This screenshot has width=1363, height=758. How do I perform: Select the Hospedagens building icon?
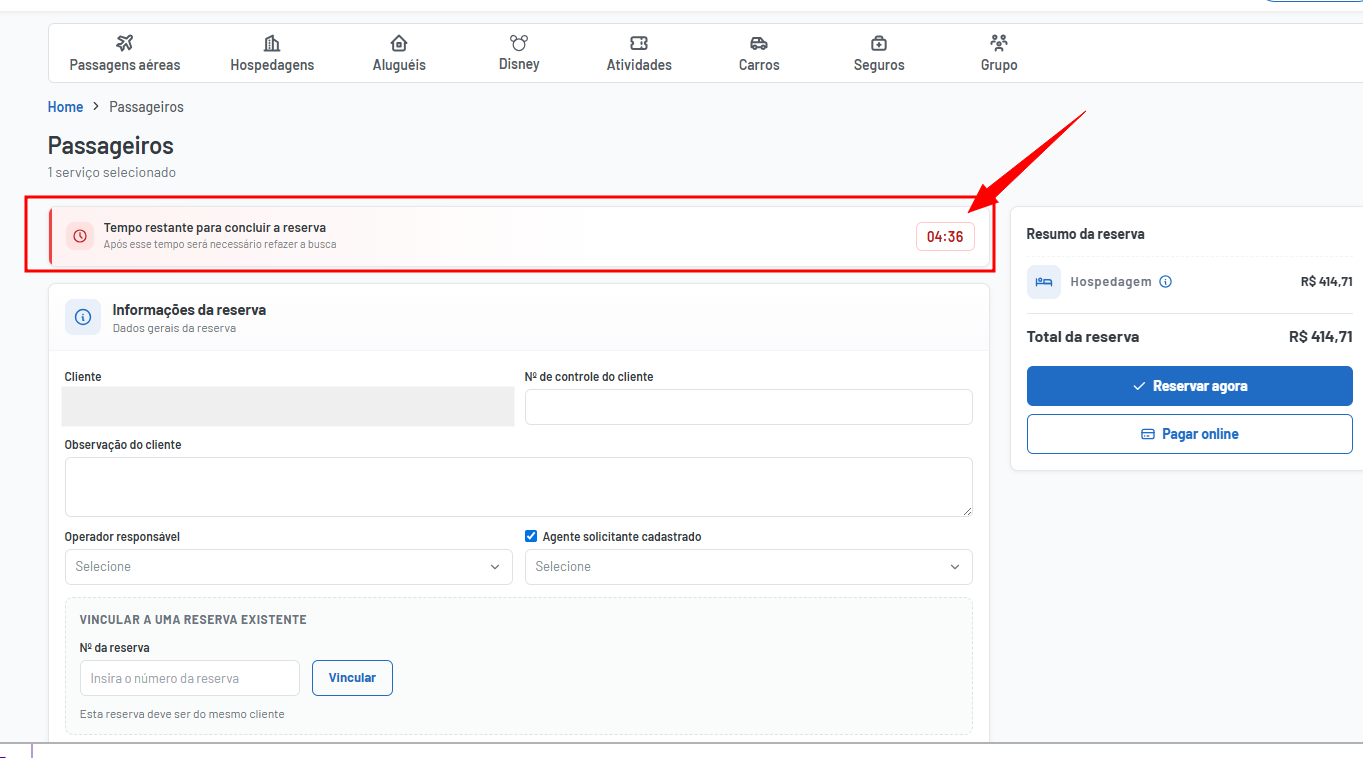point(272,43)
